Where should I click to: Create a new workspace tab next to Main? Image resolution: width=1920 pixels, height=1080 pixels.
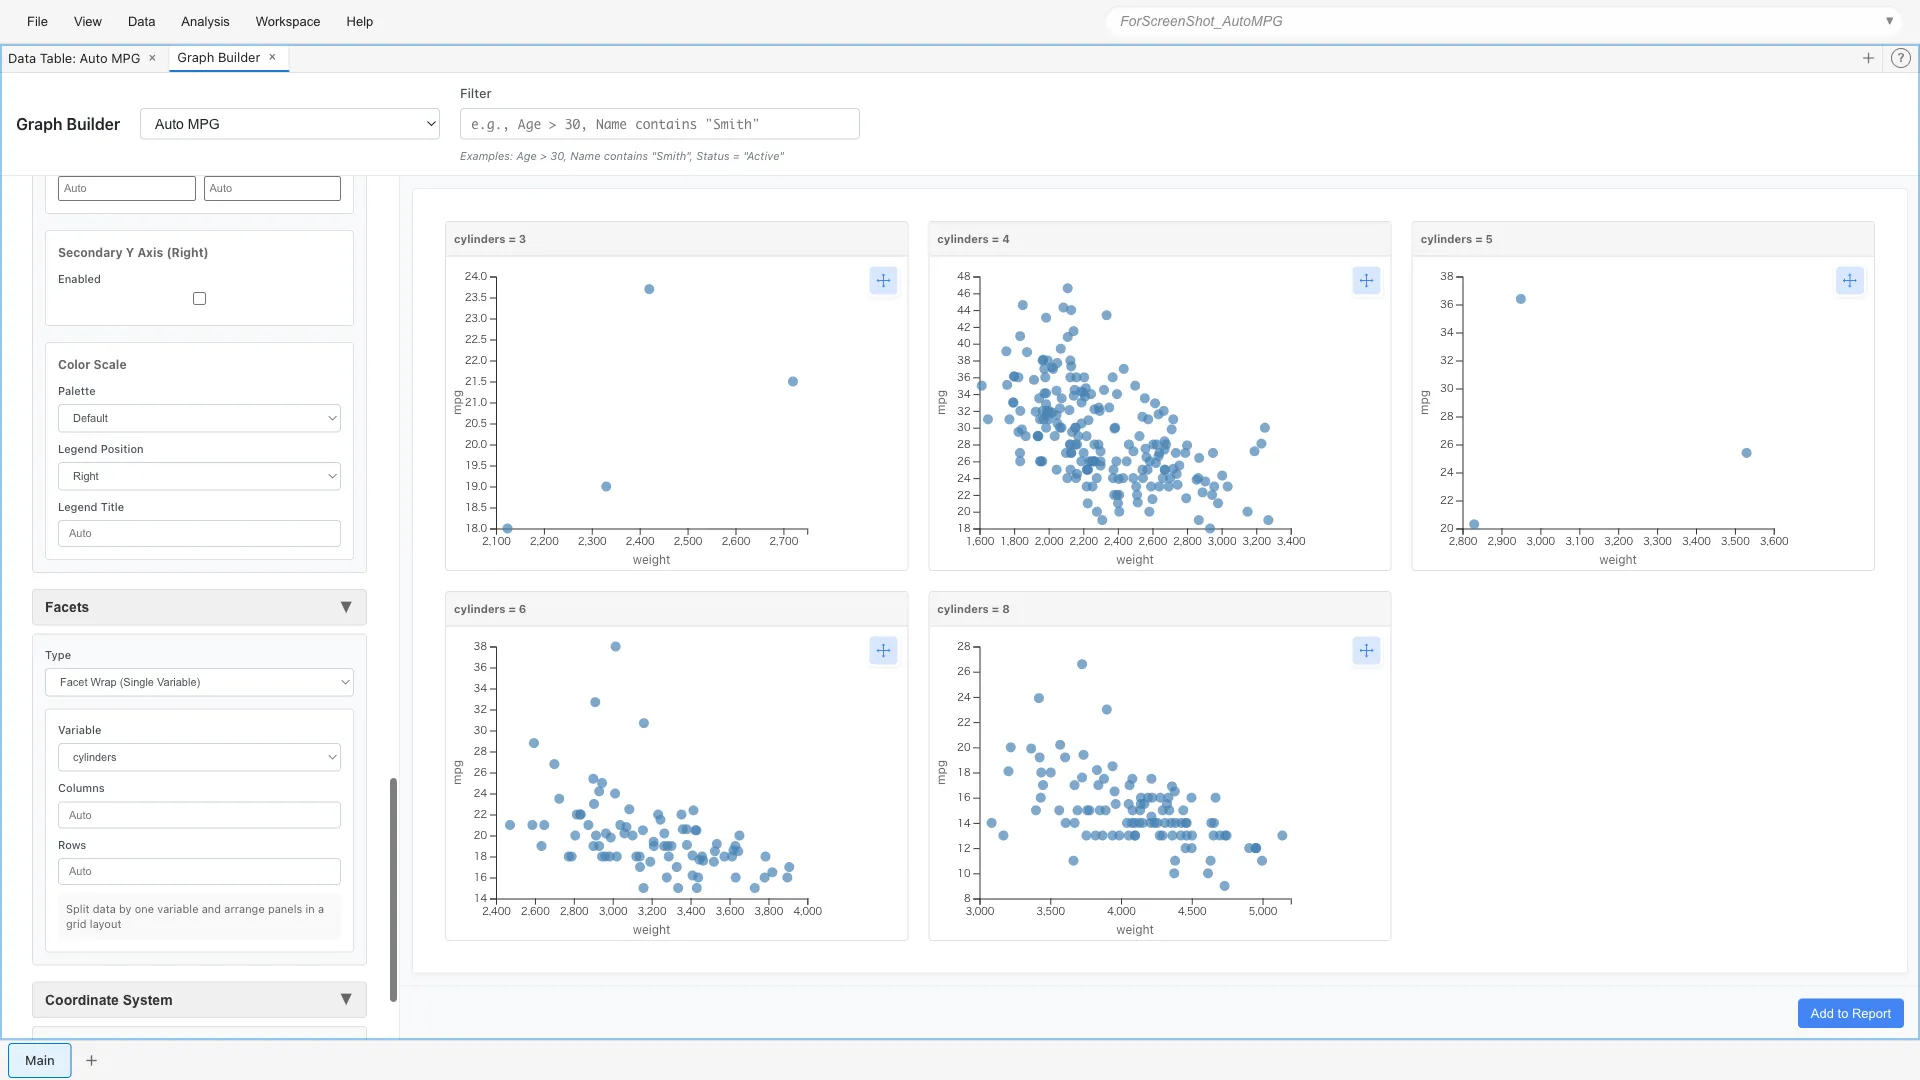[x=91, y=1060]
